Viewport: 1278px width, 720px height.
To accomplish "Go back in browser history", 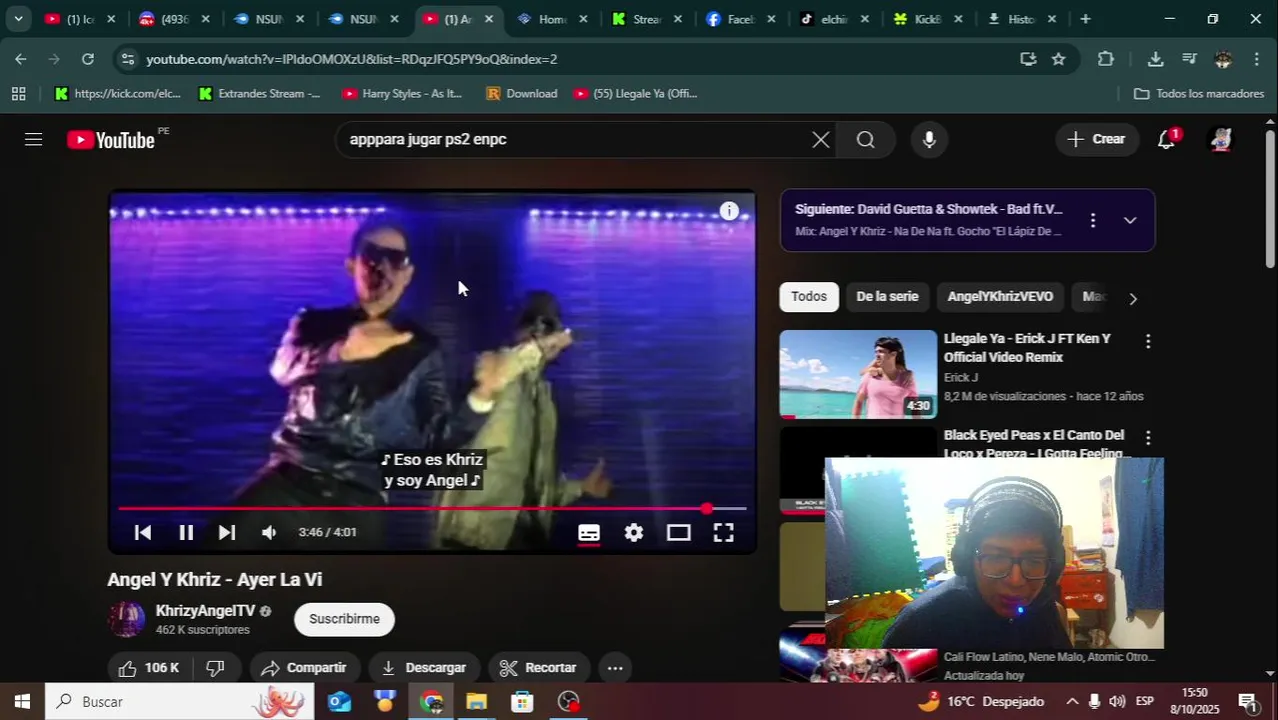I will 21,59.
